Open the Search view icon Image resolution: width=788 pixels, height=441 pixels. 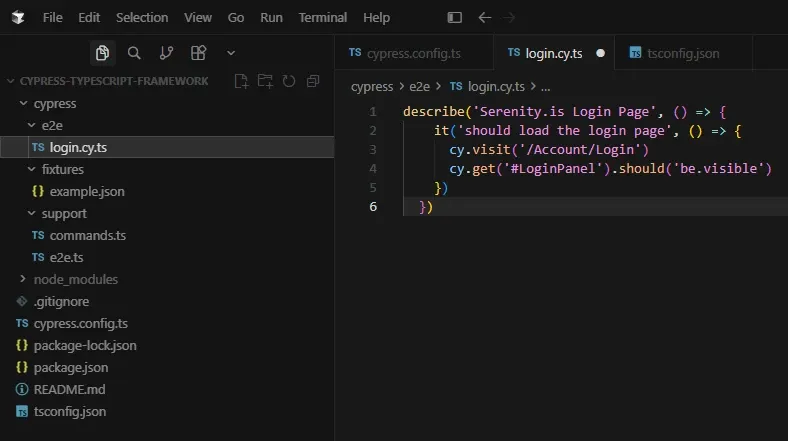(x=134, y=53)
